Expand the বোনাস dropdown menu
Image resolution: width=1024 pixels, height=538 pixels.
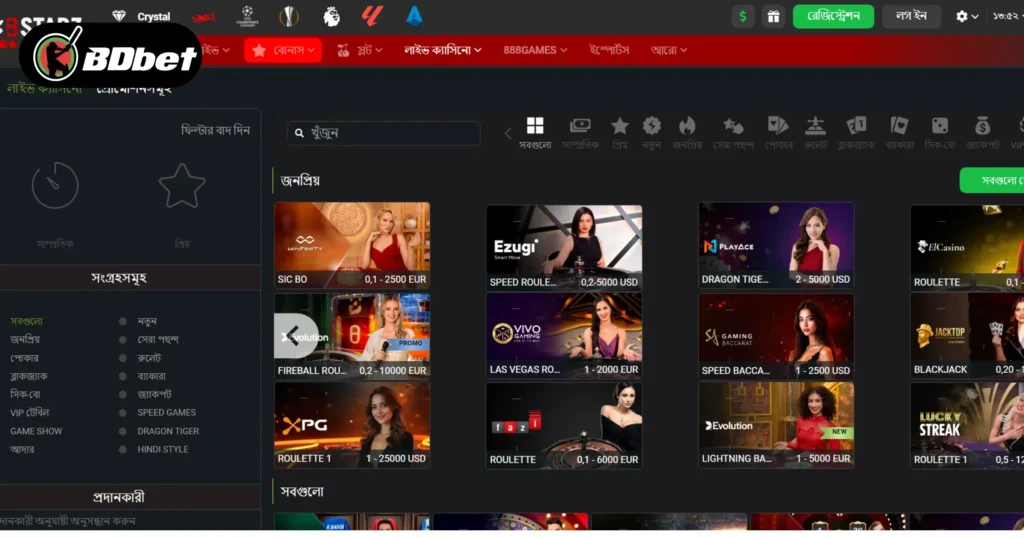(x=283, y=50)
